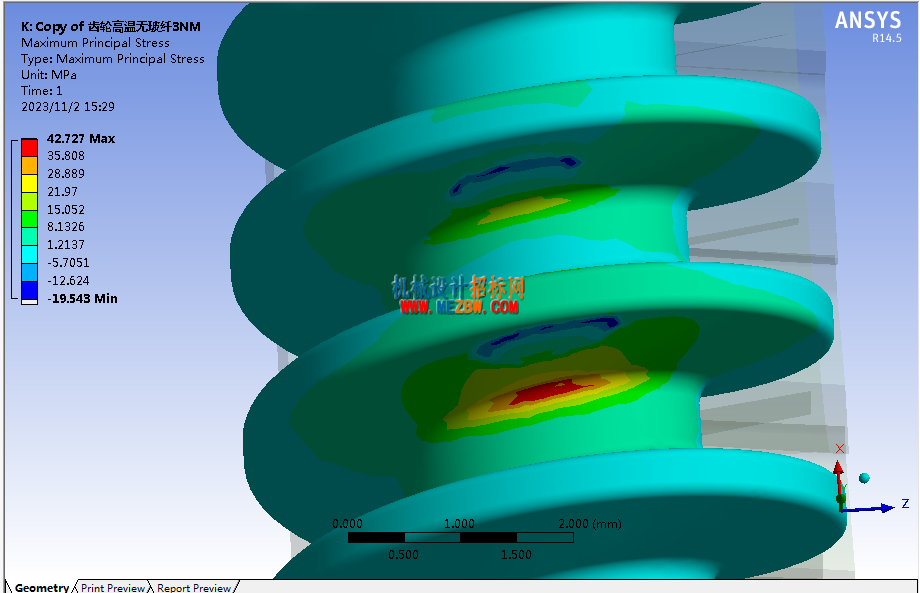
Task: Click the 21.97 legend value
Action: point(62,192)
